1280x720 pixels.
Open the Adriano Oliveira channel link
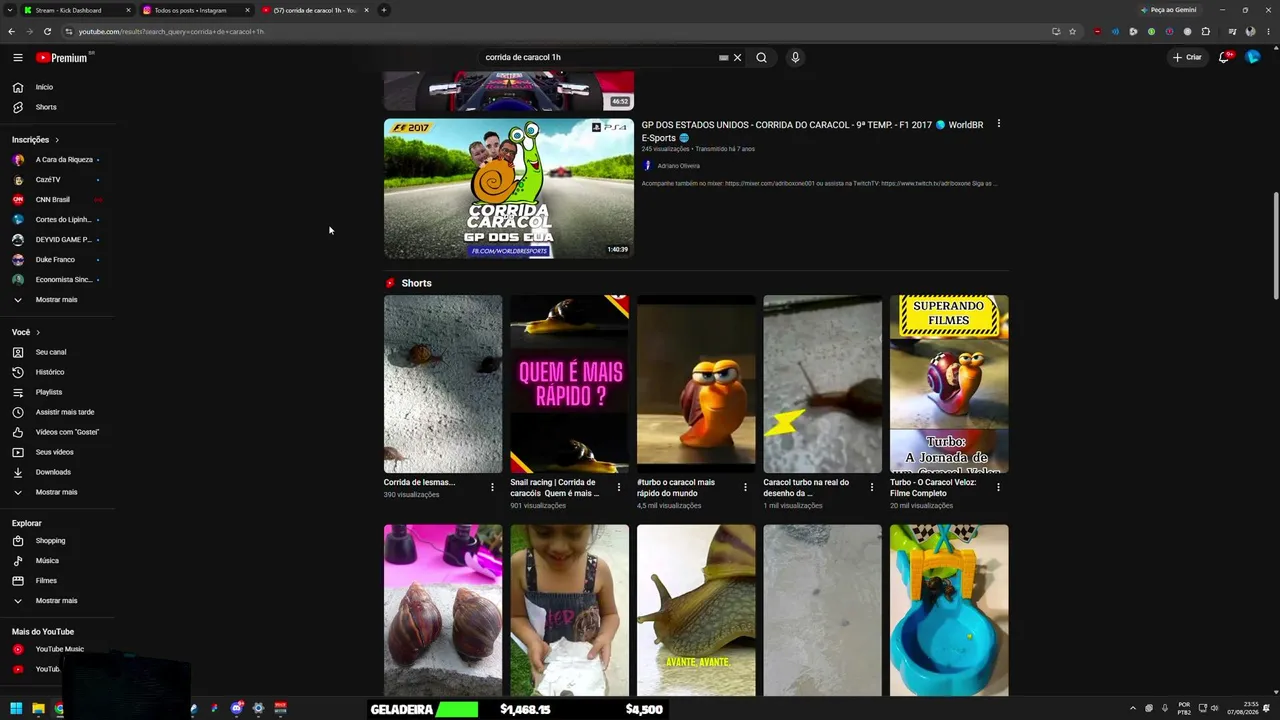[x=678, y=166]
